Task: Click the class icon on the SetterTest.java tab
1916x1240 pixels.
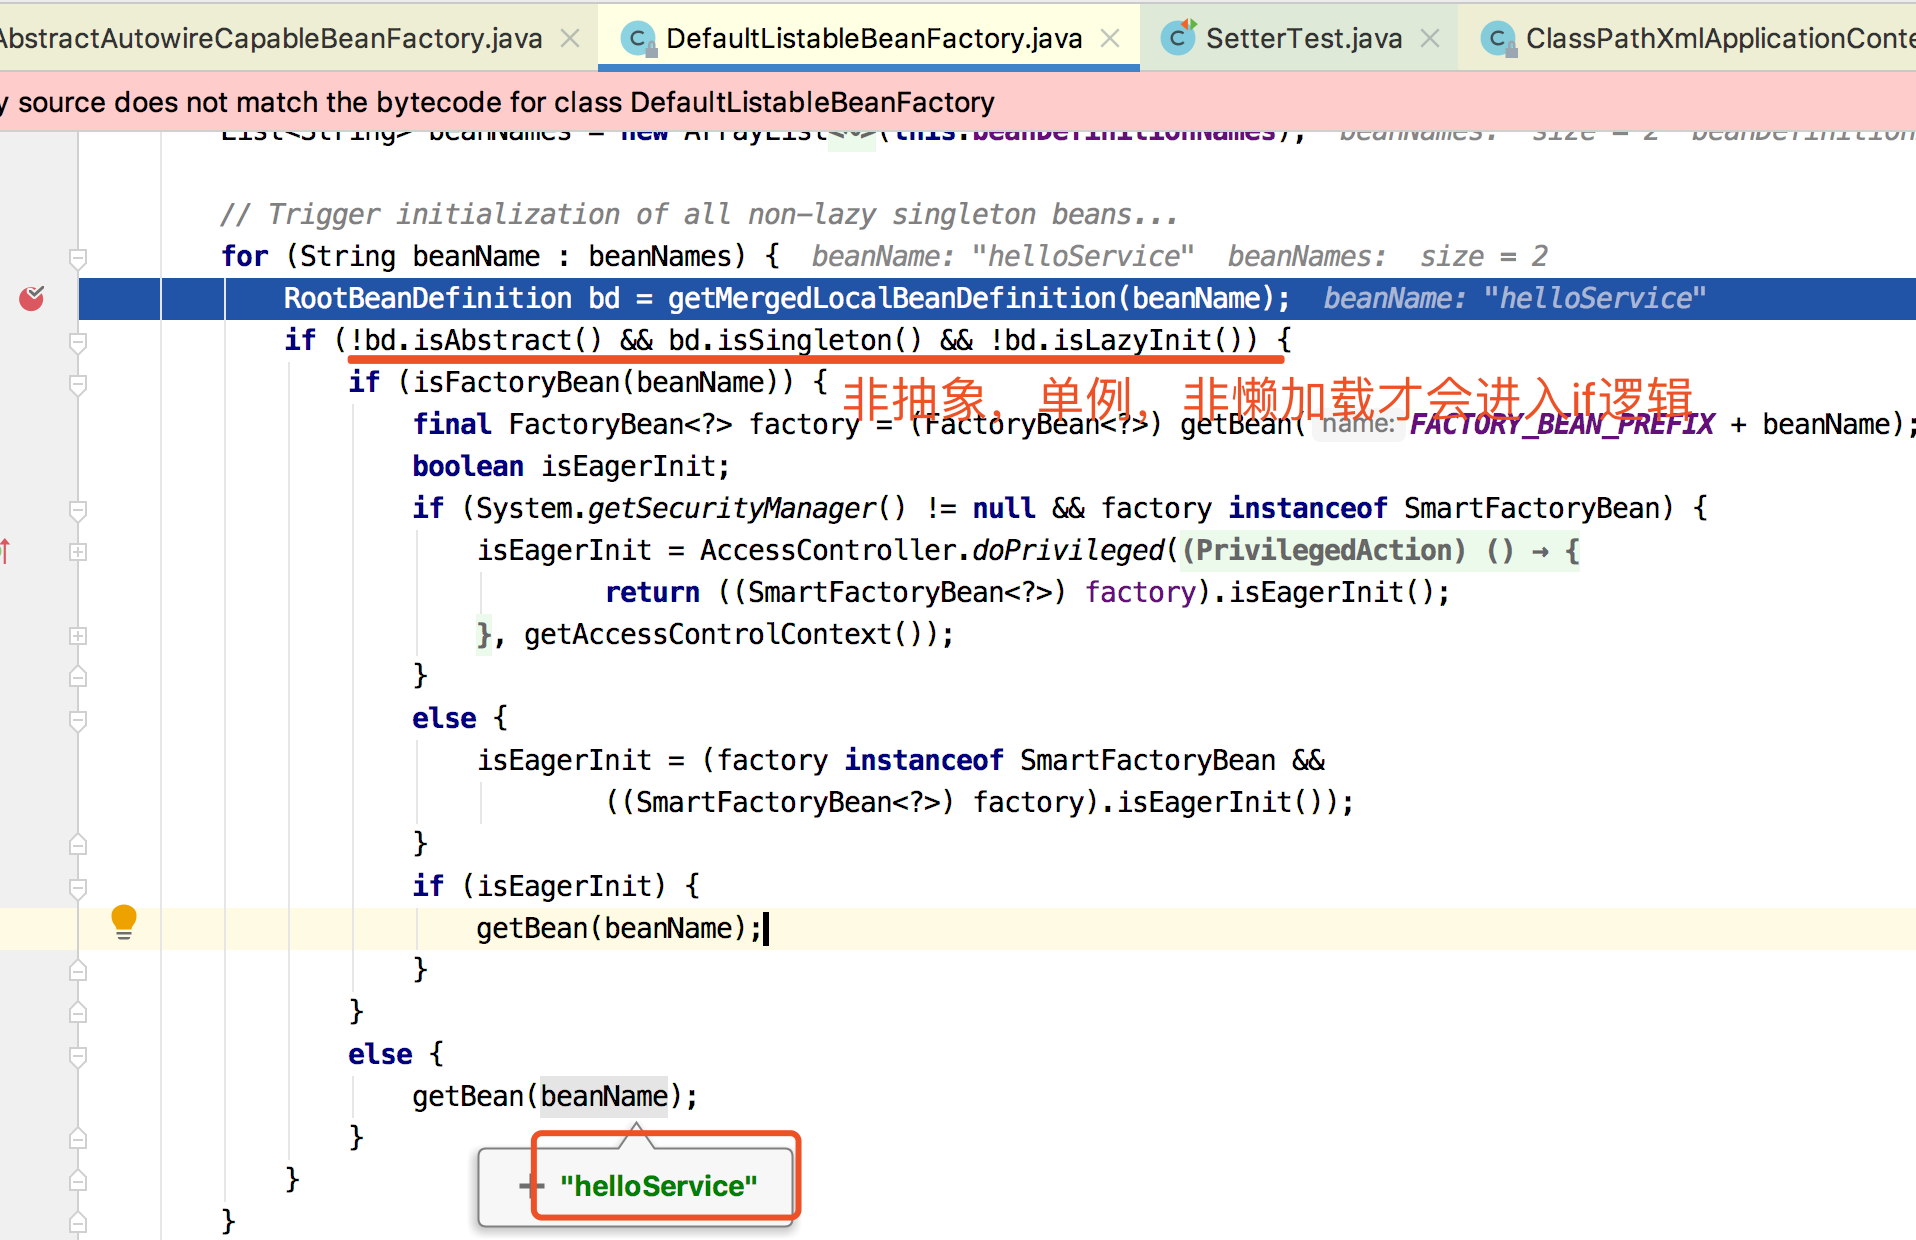Action: [1179, 38]
